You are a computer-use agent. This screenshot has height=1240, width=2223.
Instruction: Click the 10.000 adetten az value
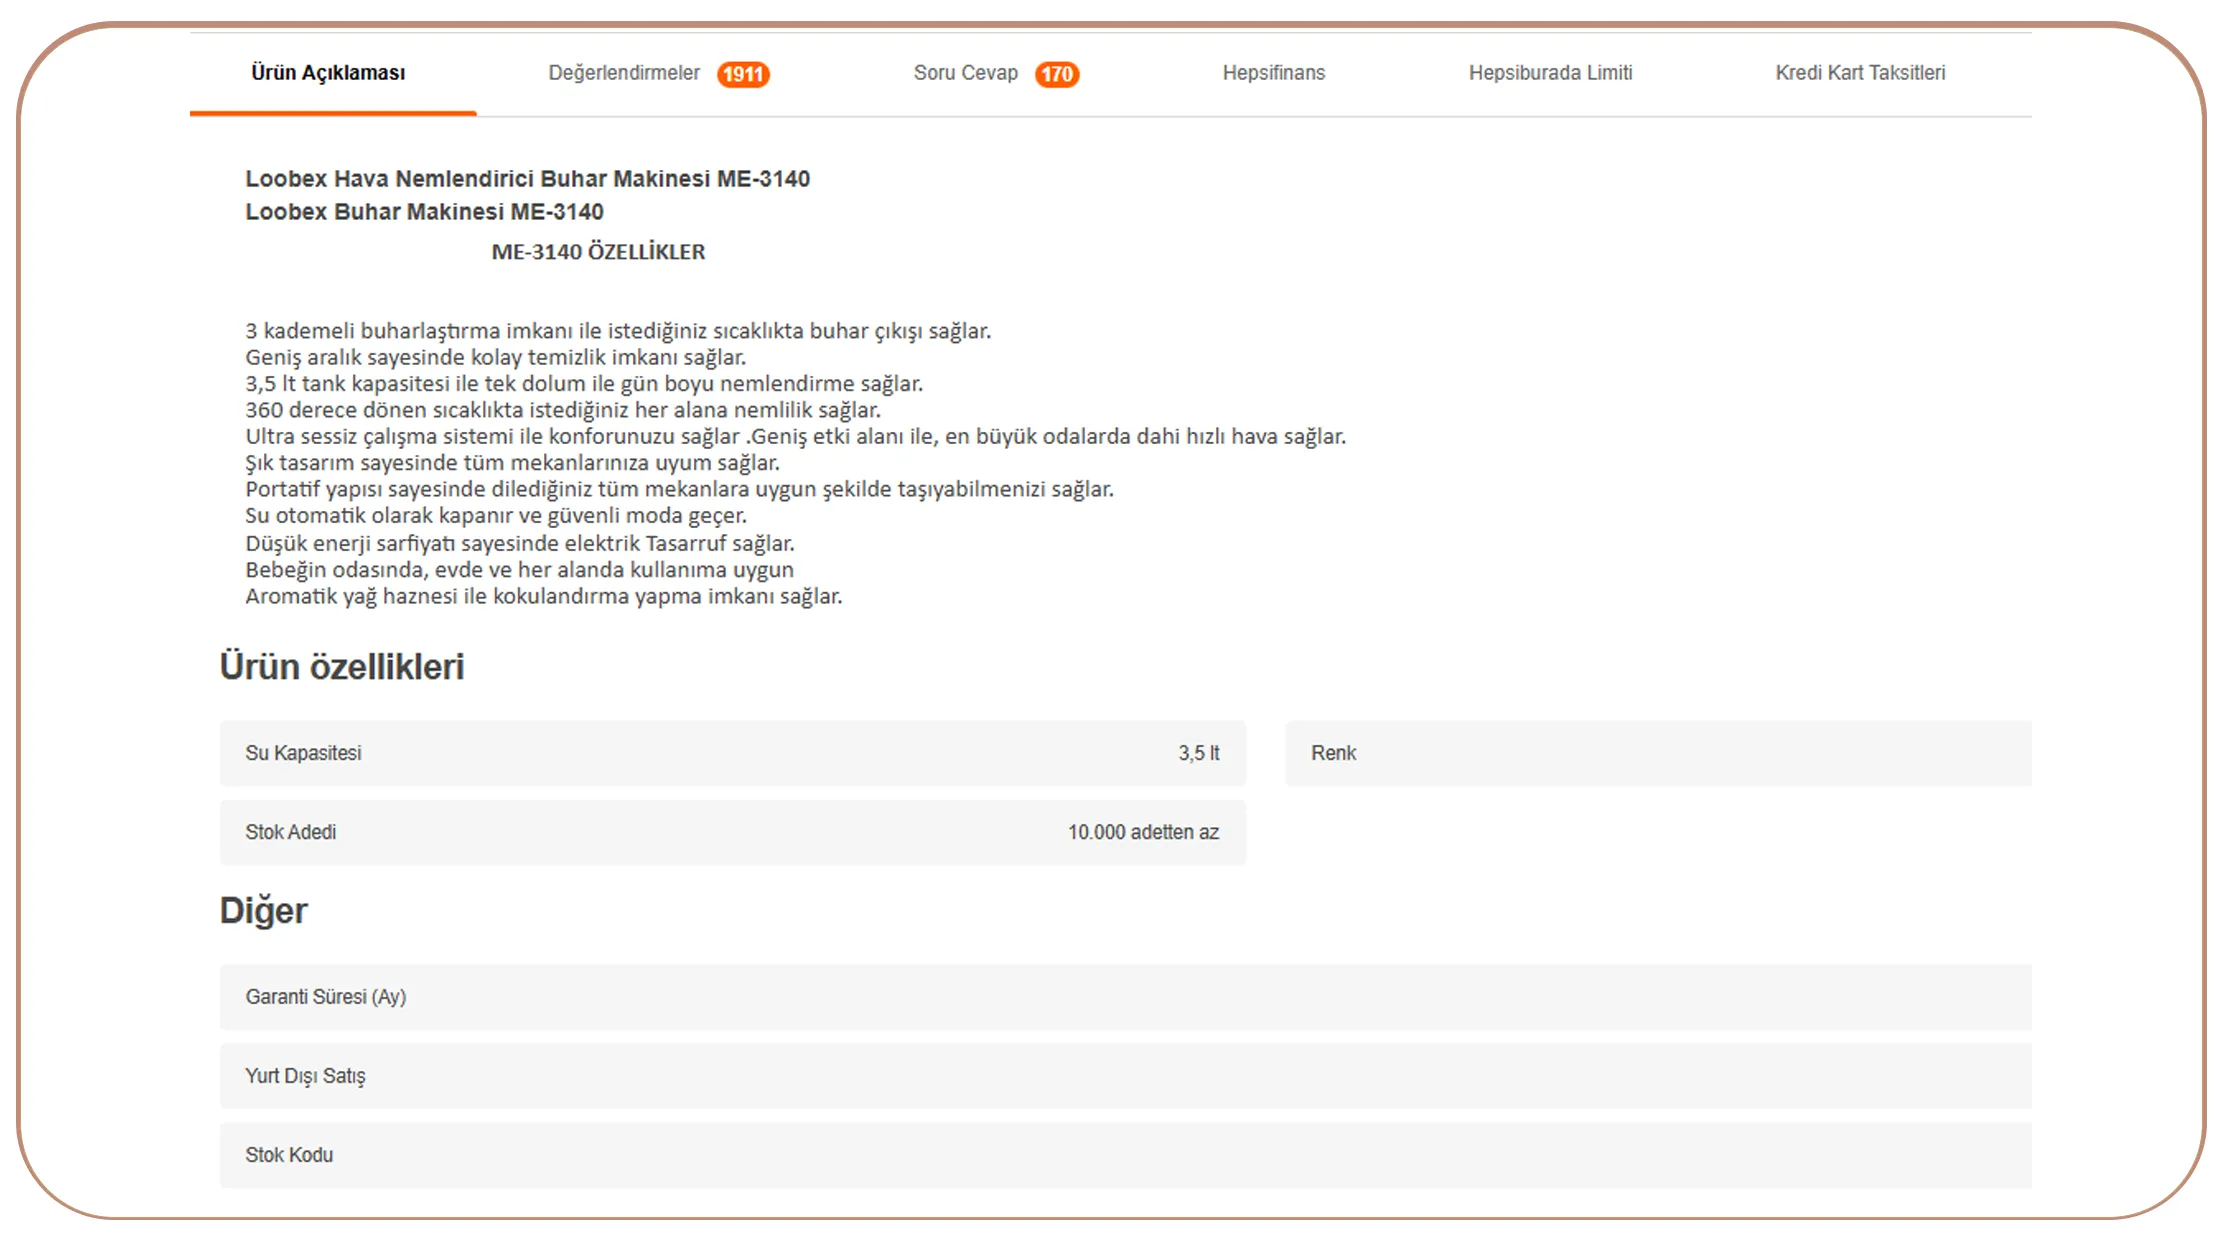click(x=1142, y=832)
